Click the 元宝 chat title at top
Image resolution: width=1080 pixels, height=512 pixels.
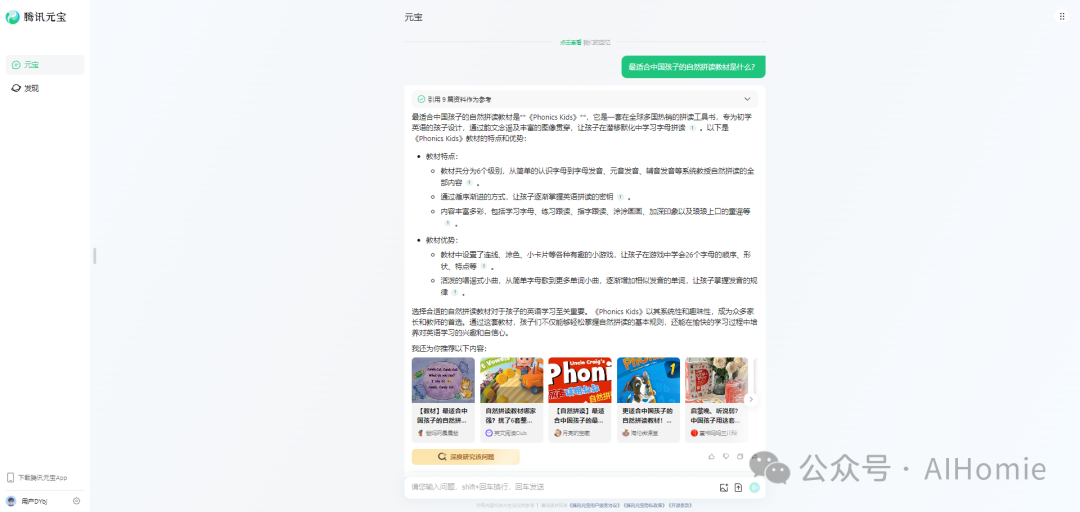click(413, 17)
